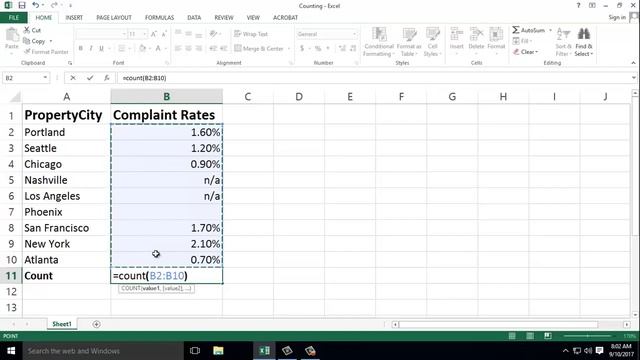
Task: Copy the selection
Action: tap(34, 41)
